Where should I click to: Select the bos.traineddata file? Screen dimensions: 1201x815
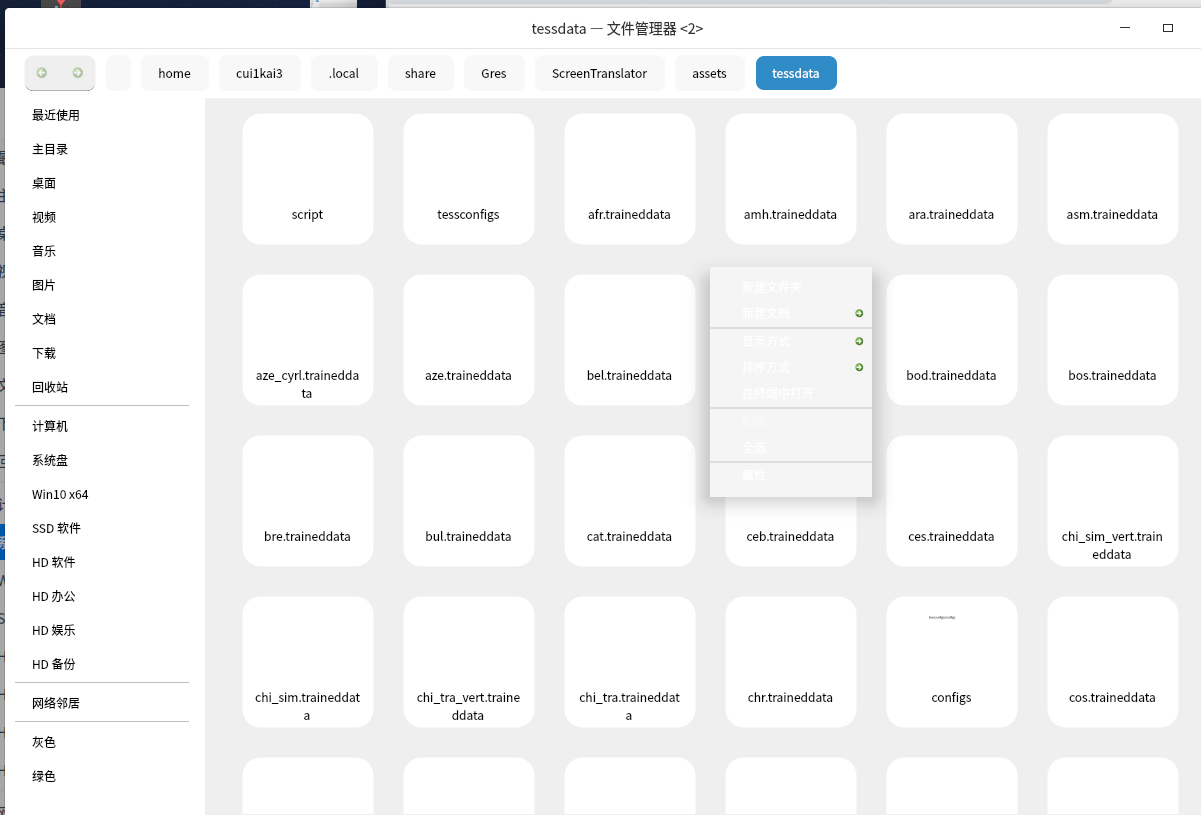(1112, 339)
